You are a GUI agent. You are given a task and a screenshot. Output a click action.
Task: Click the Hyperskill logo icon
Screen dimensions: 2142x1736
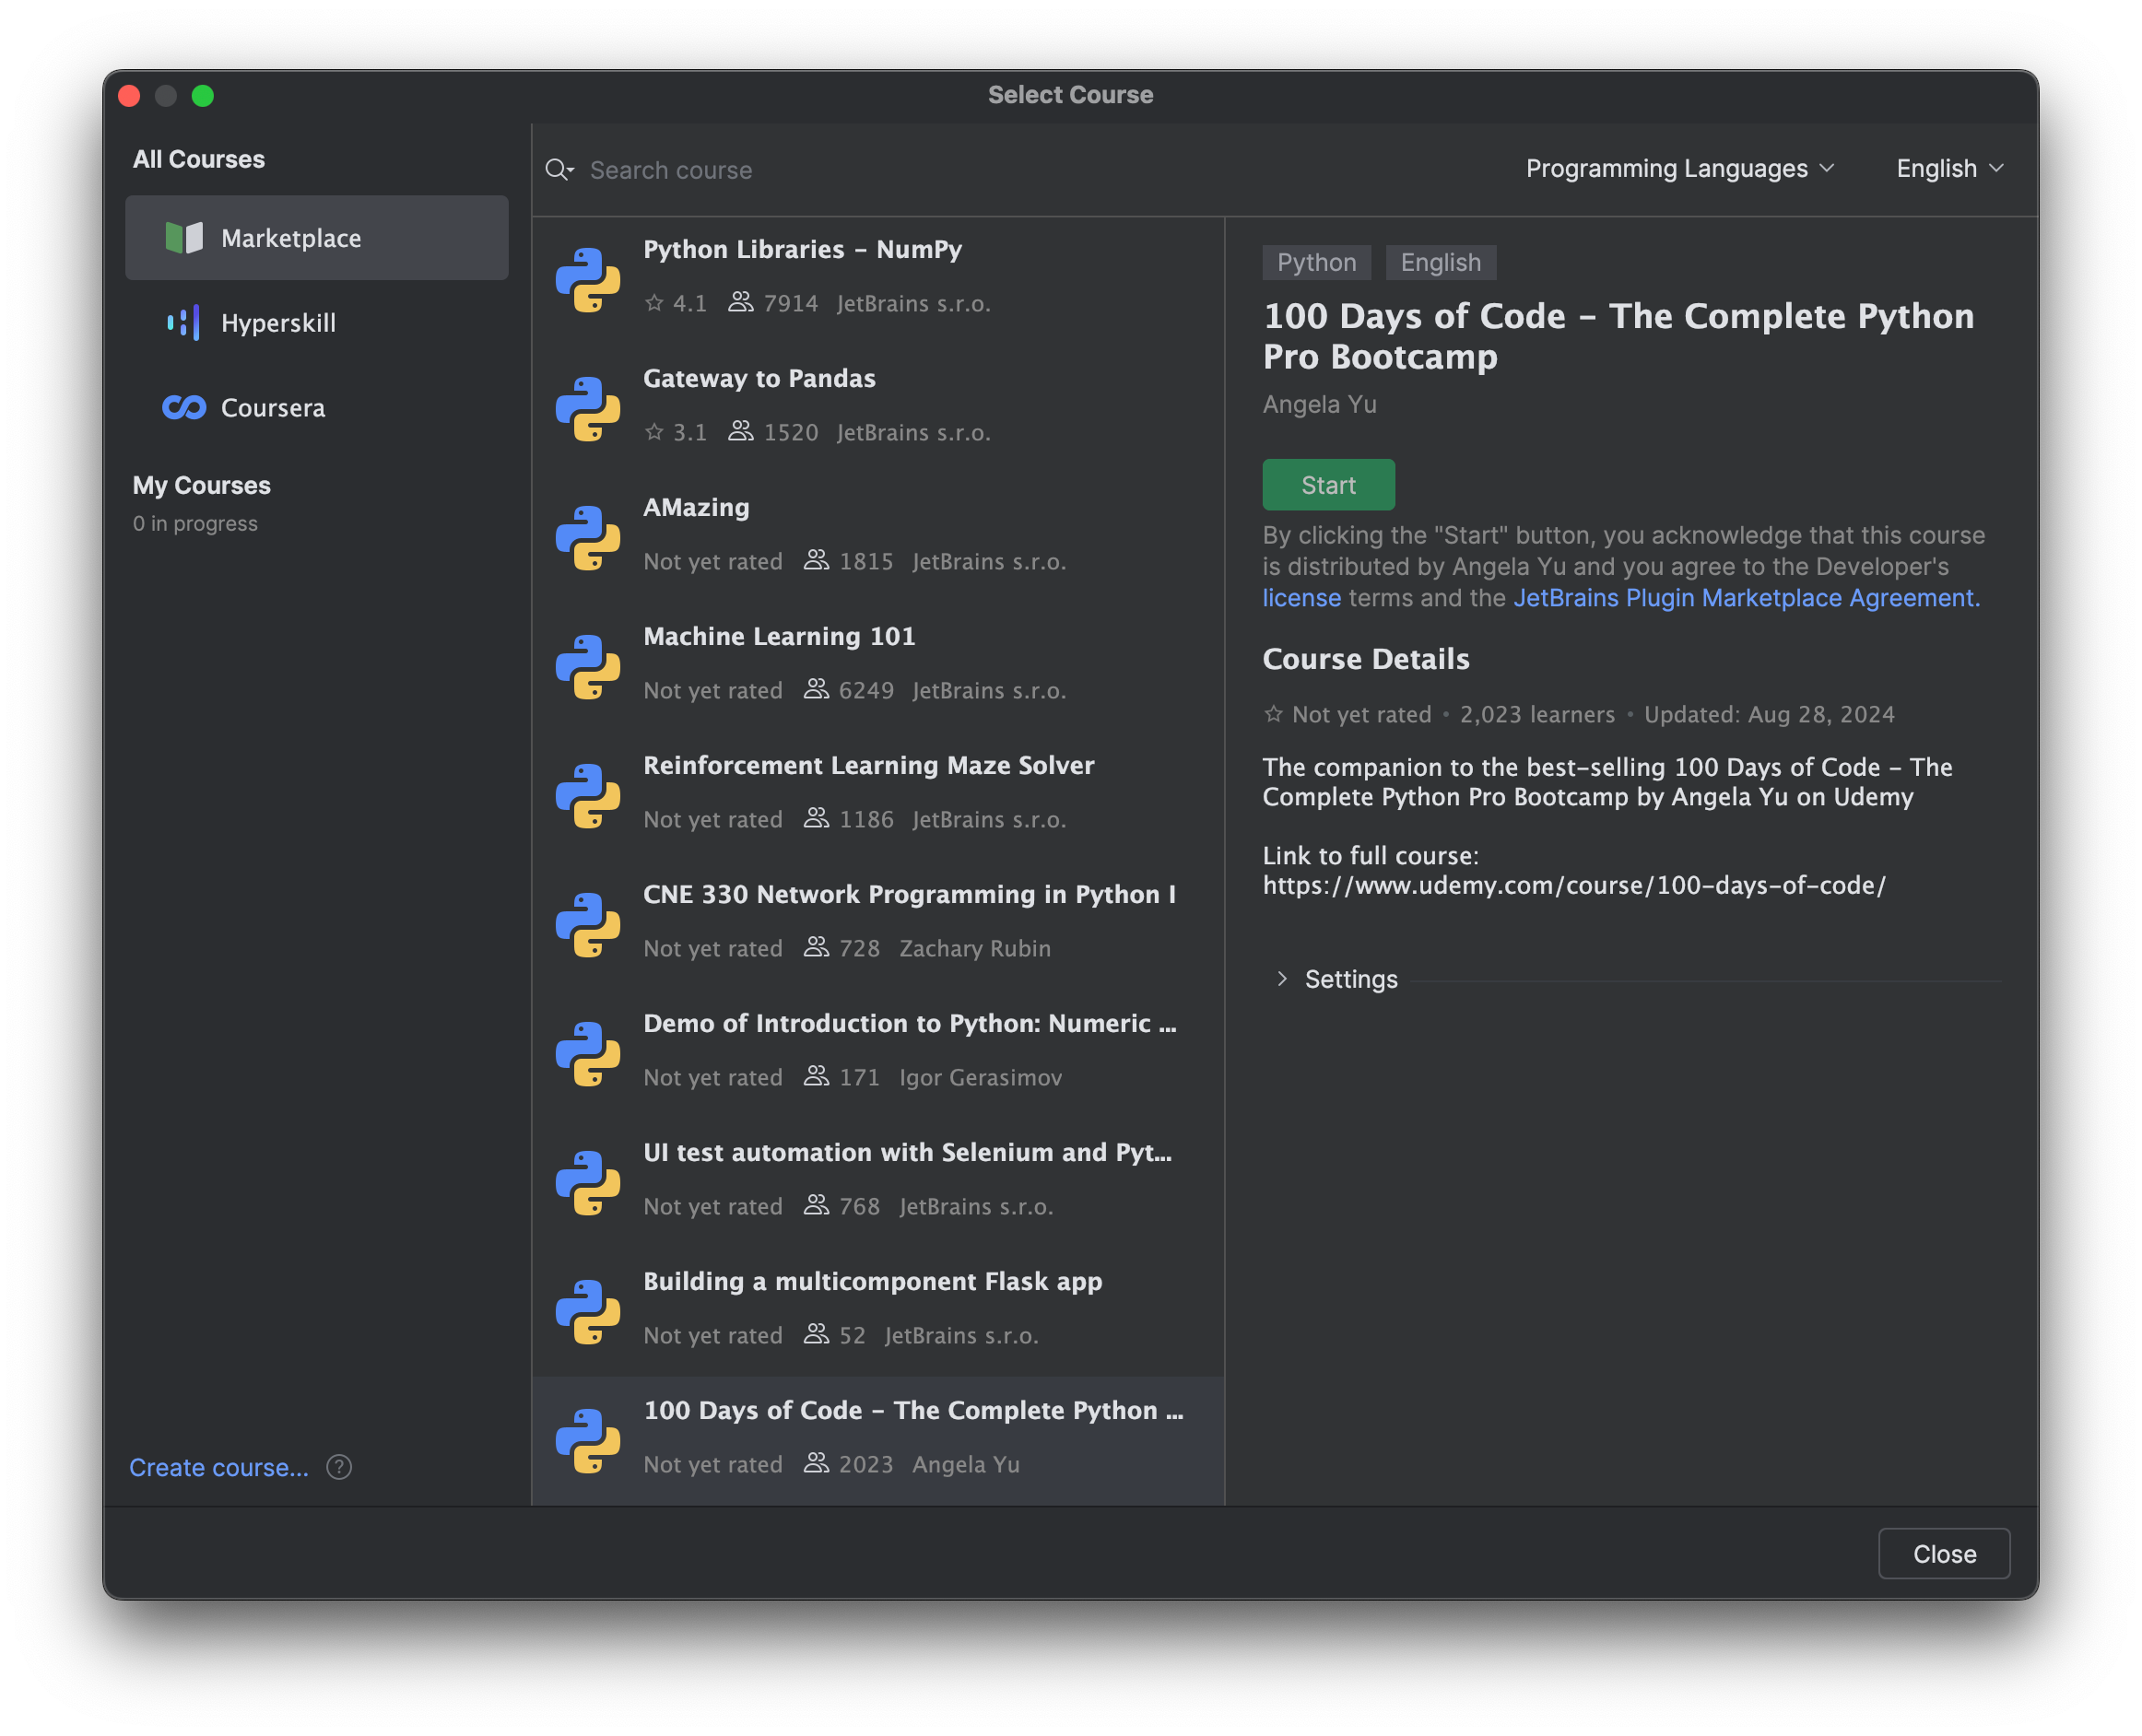[184, 323]
